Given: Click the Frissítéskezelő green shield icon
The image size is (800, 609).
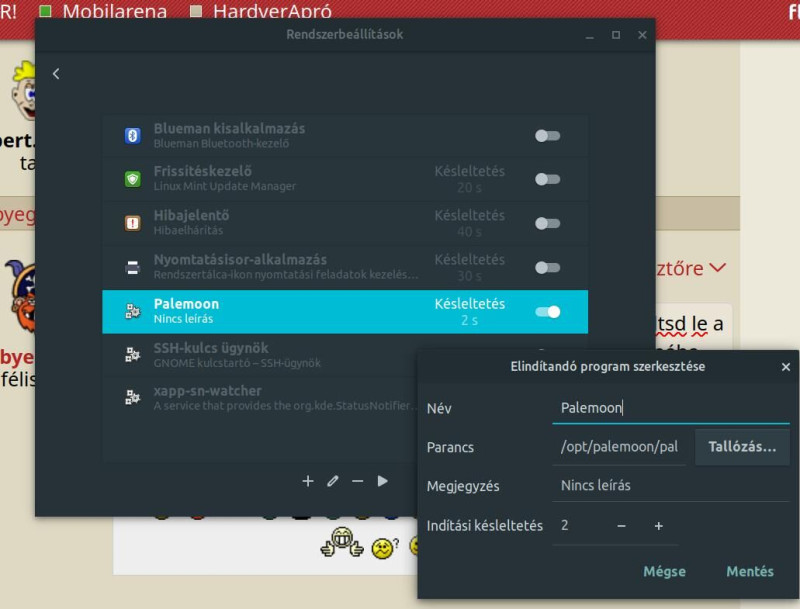Looking at the screenshot, I should click(133, 179).
